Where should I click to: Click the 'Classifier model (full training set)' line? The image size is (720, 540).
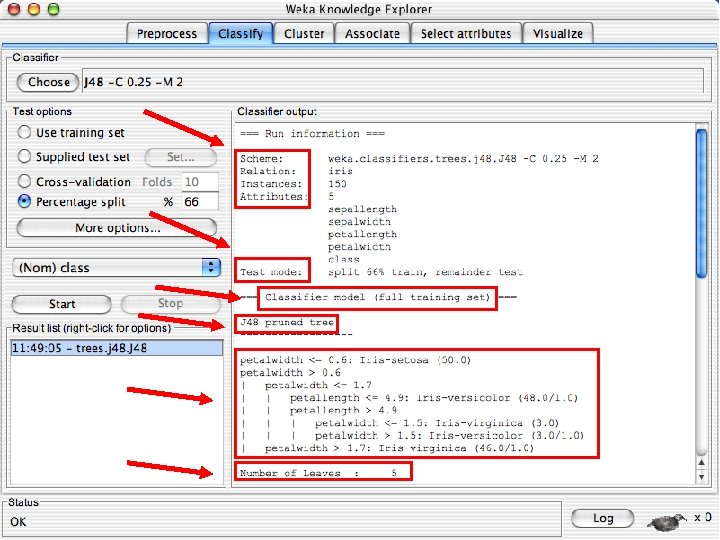tap(378, 297)
